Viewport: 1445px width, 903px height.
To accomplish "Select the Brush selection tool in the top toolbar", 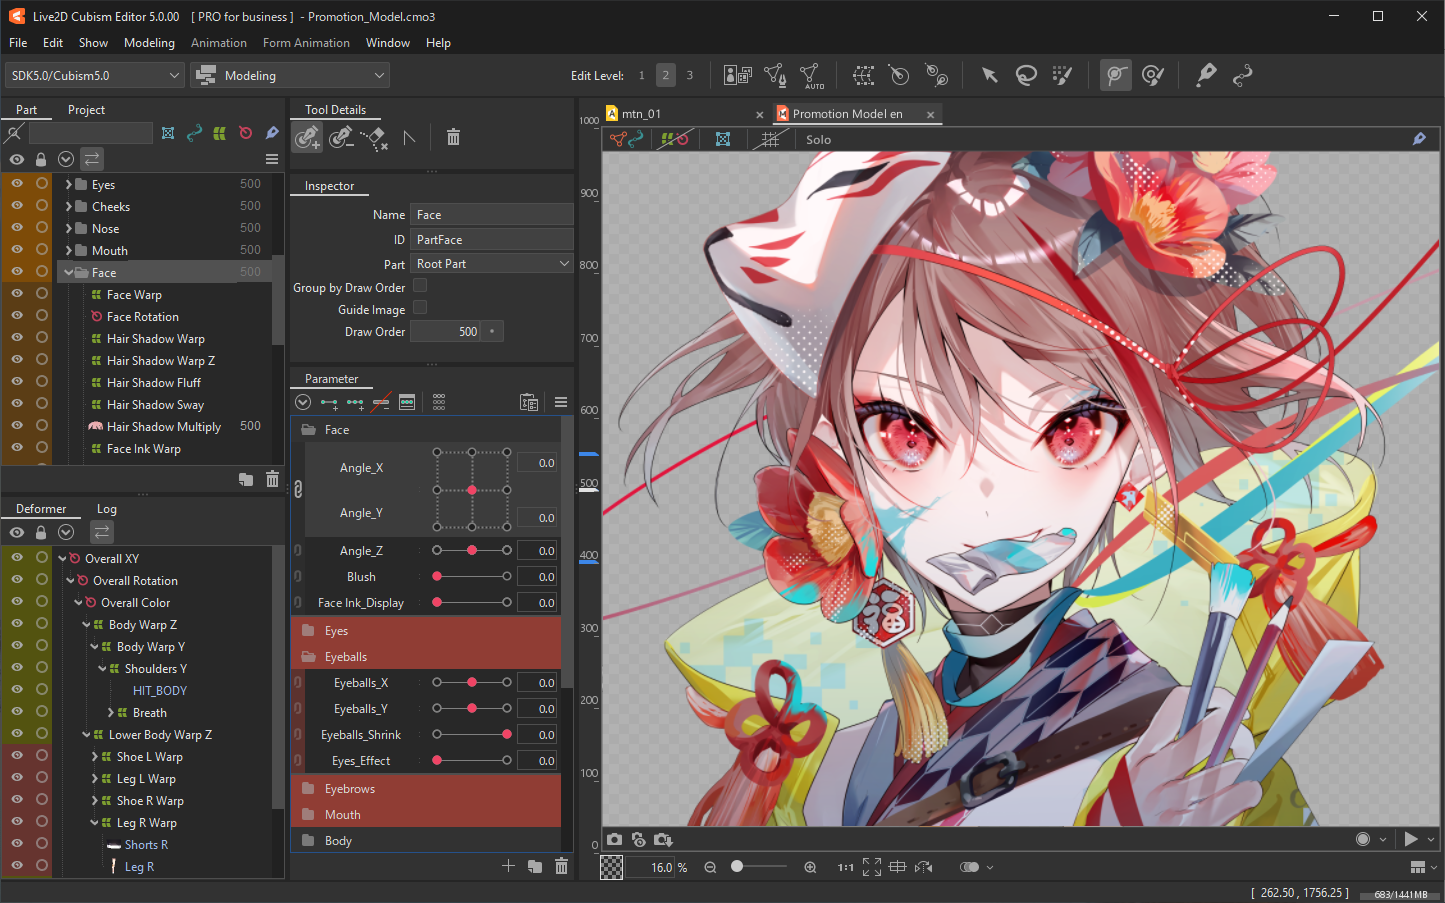I will [1062, 75].
